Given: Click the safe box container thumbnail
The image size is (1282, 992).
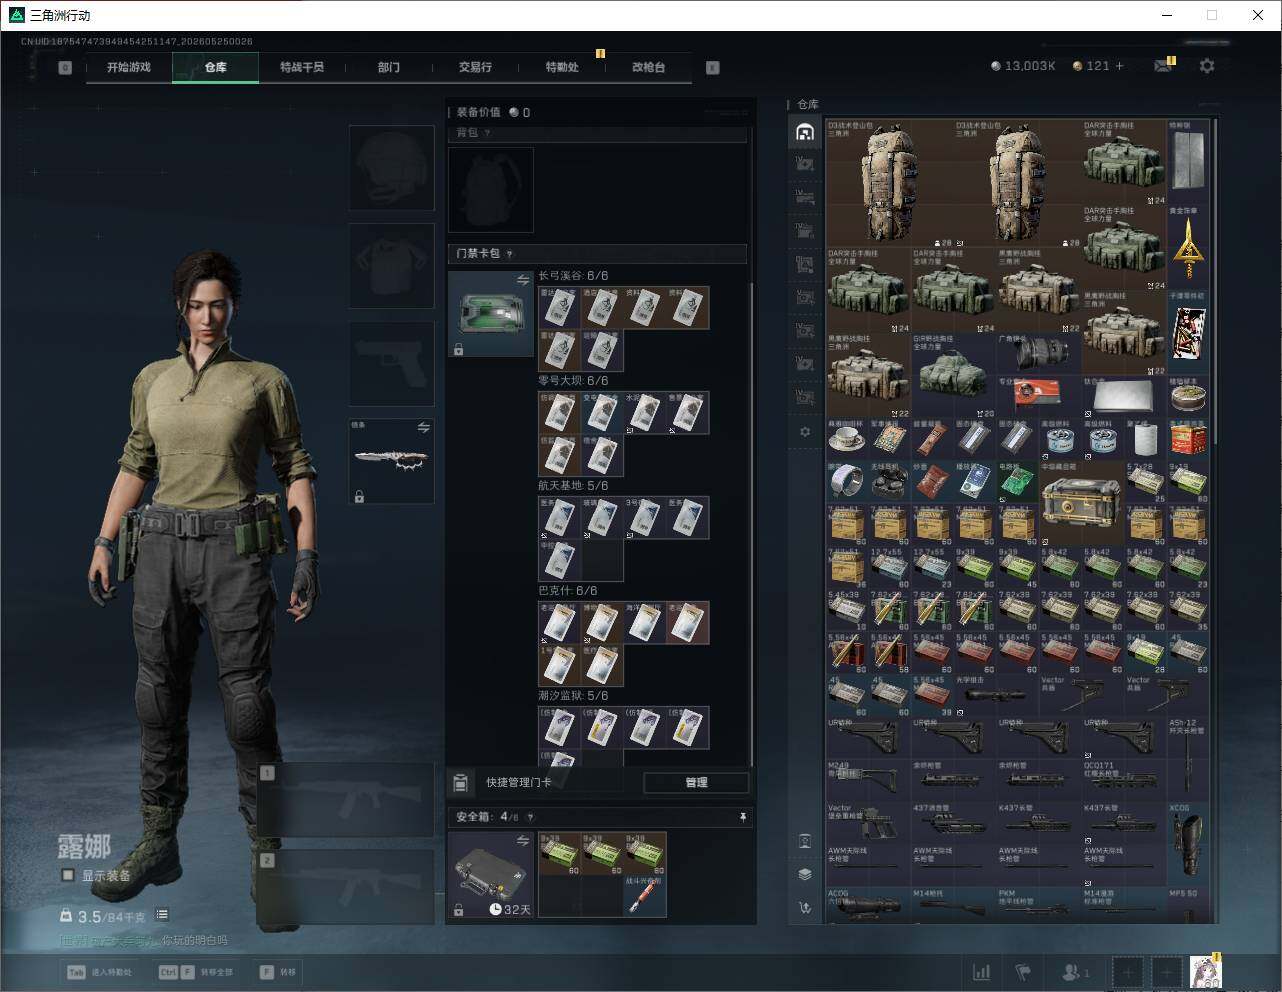Looking at the screenshot, I should click(490, 875).
